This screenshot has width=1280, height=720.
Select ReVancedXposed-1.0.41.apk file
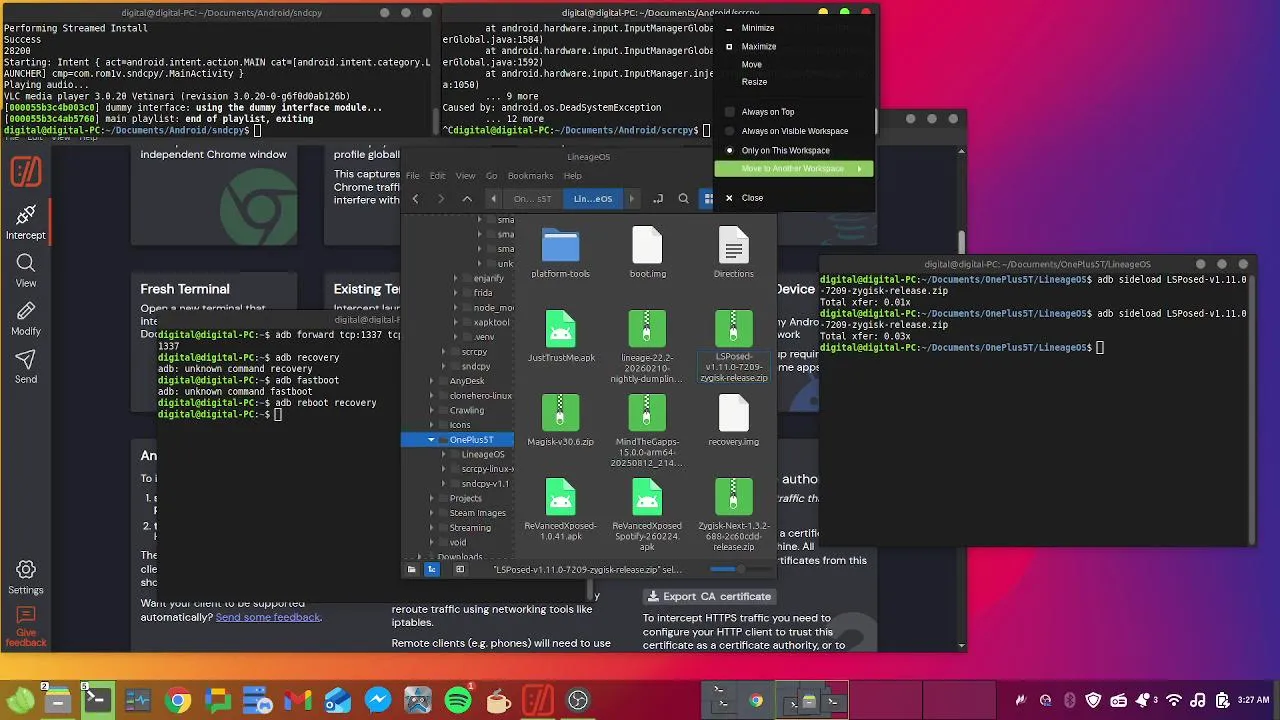click(560, 510)
